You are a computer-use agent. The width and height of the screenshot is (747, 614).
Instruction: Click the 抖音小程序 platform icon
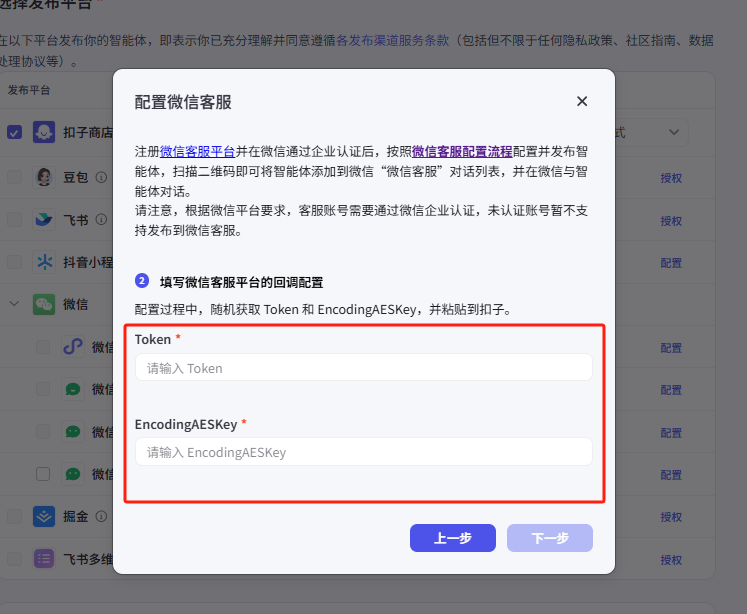pos(44,262)
